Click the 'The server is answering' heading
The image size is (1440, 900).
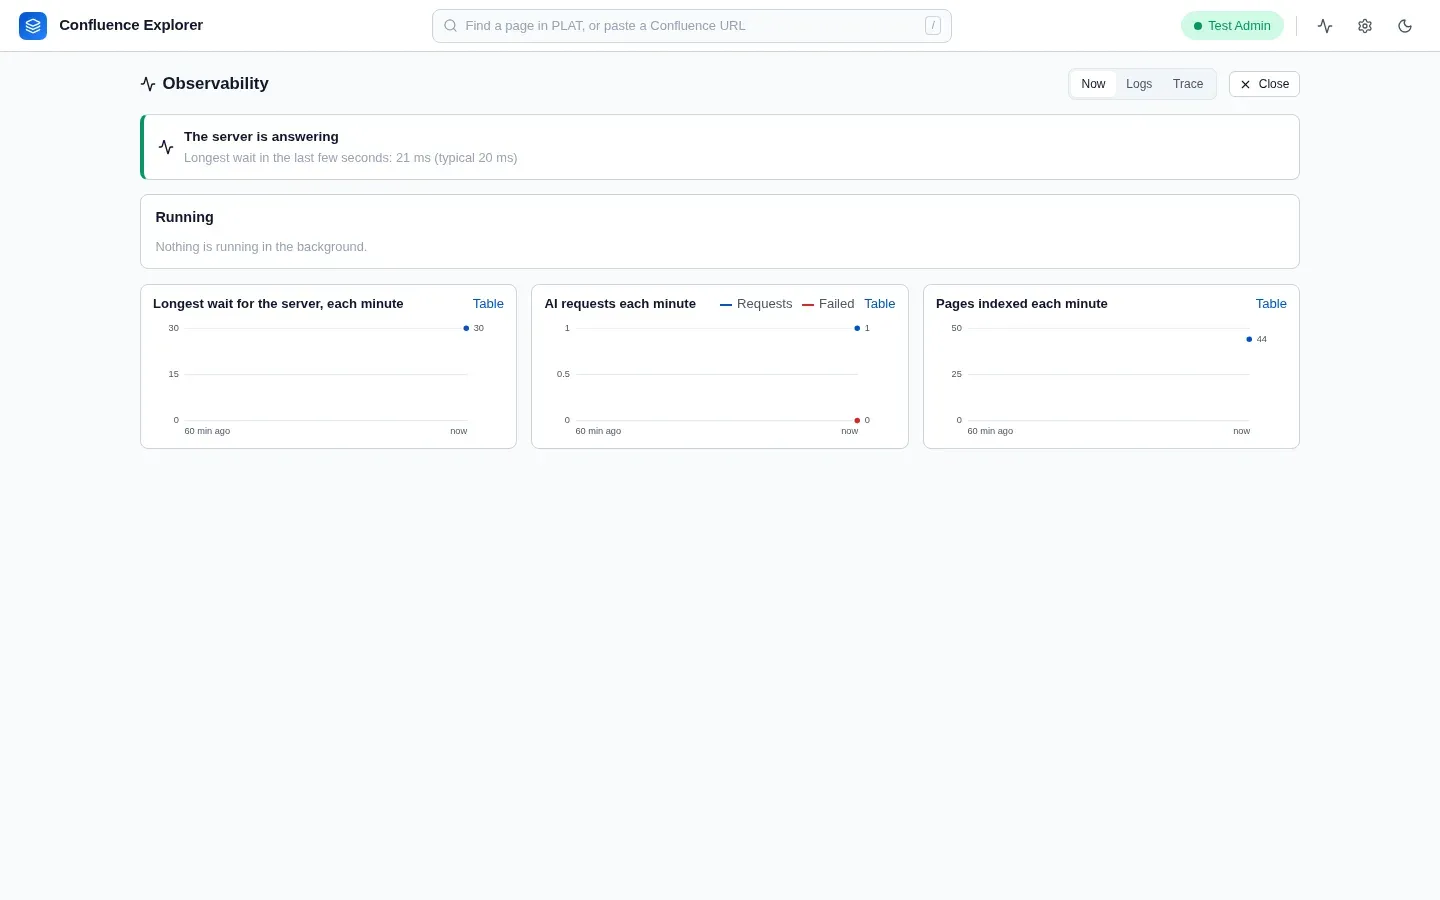pyautogui.click(x=261, y=137)
